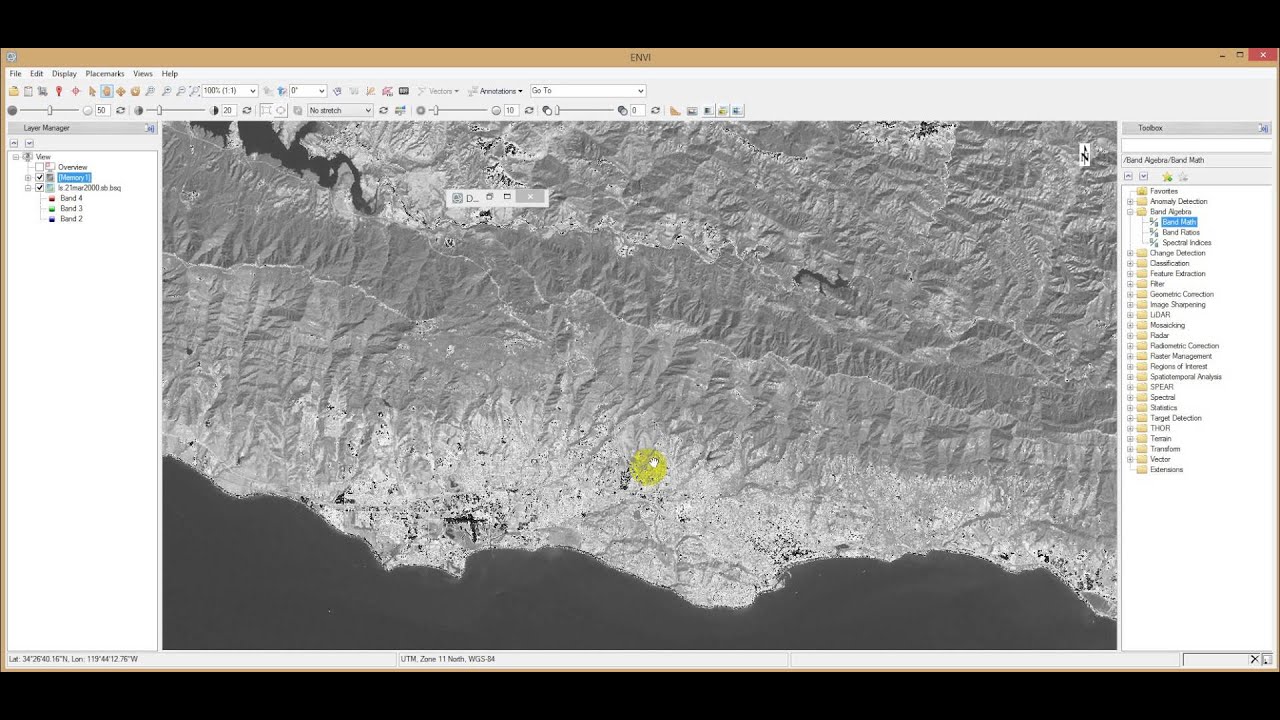Select Band Ratios tool in Toolbox
The image size is (1280, 720).
(x=1181, y=232)
